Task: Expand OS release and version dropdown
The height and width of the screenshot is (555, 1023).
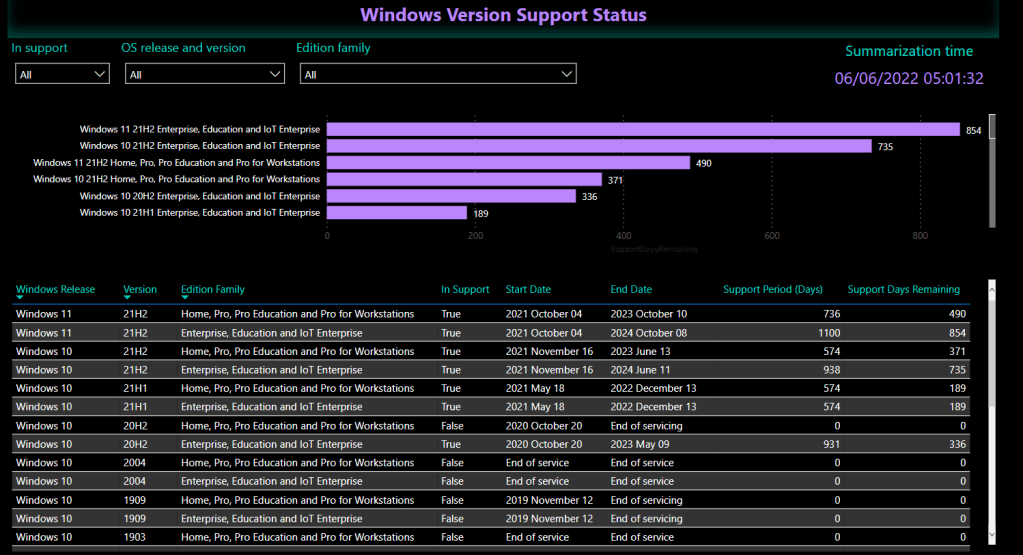Action: pyautogui.click(x=205, y=74)
